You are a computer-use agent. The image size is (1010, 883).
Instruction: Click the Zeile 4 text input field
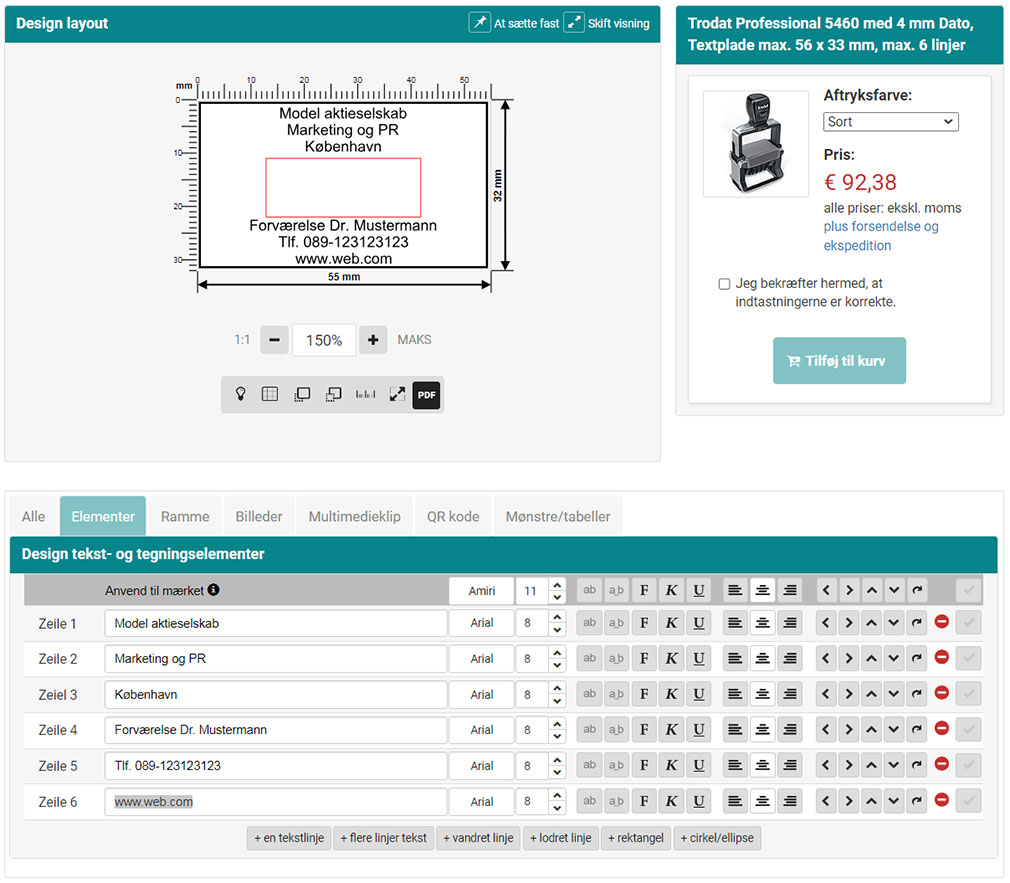[275, 730]
